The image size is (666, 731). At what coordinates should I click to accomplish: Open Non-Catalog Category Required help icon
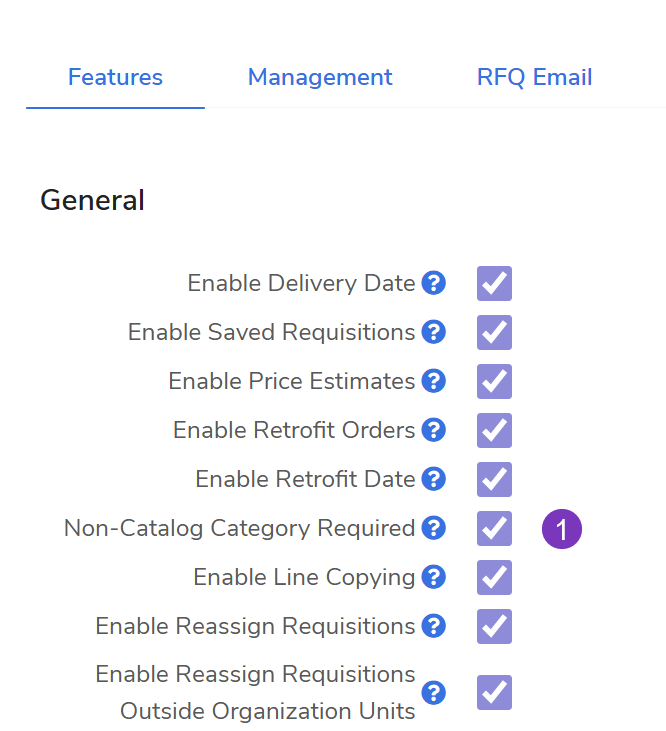point(433,528)
